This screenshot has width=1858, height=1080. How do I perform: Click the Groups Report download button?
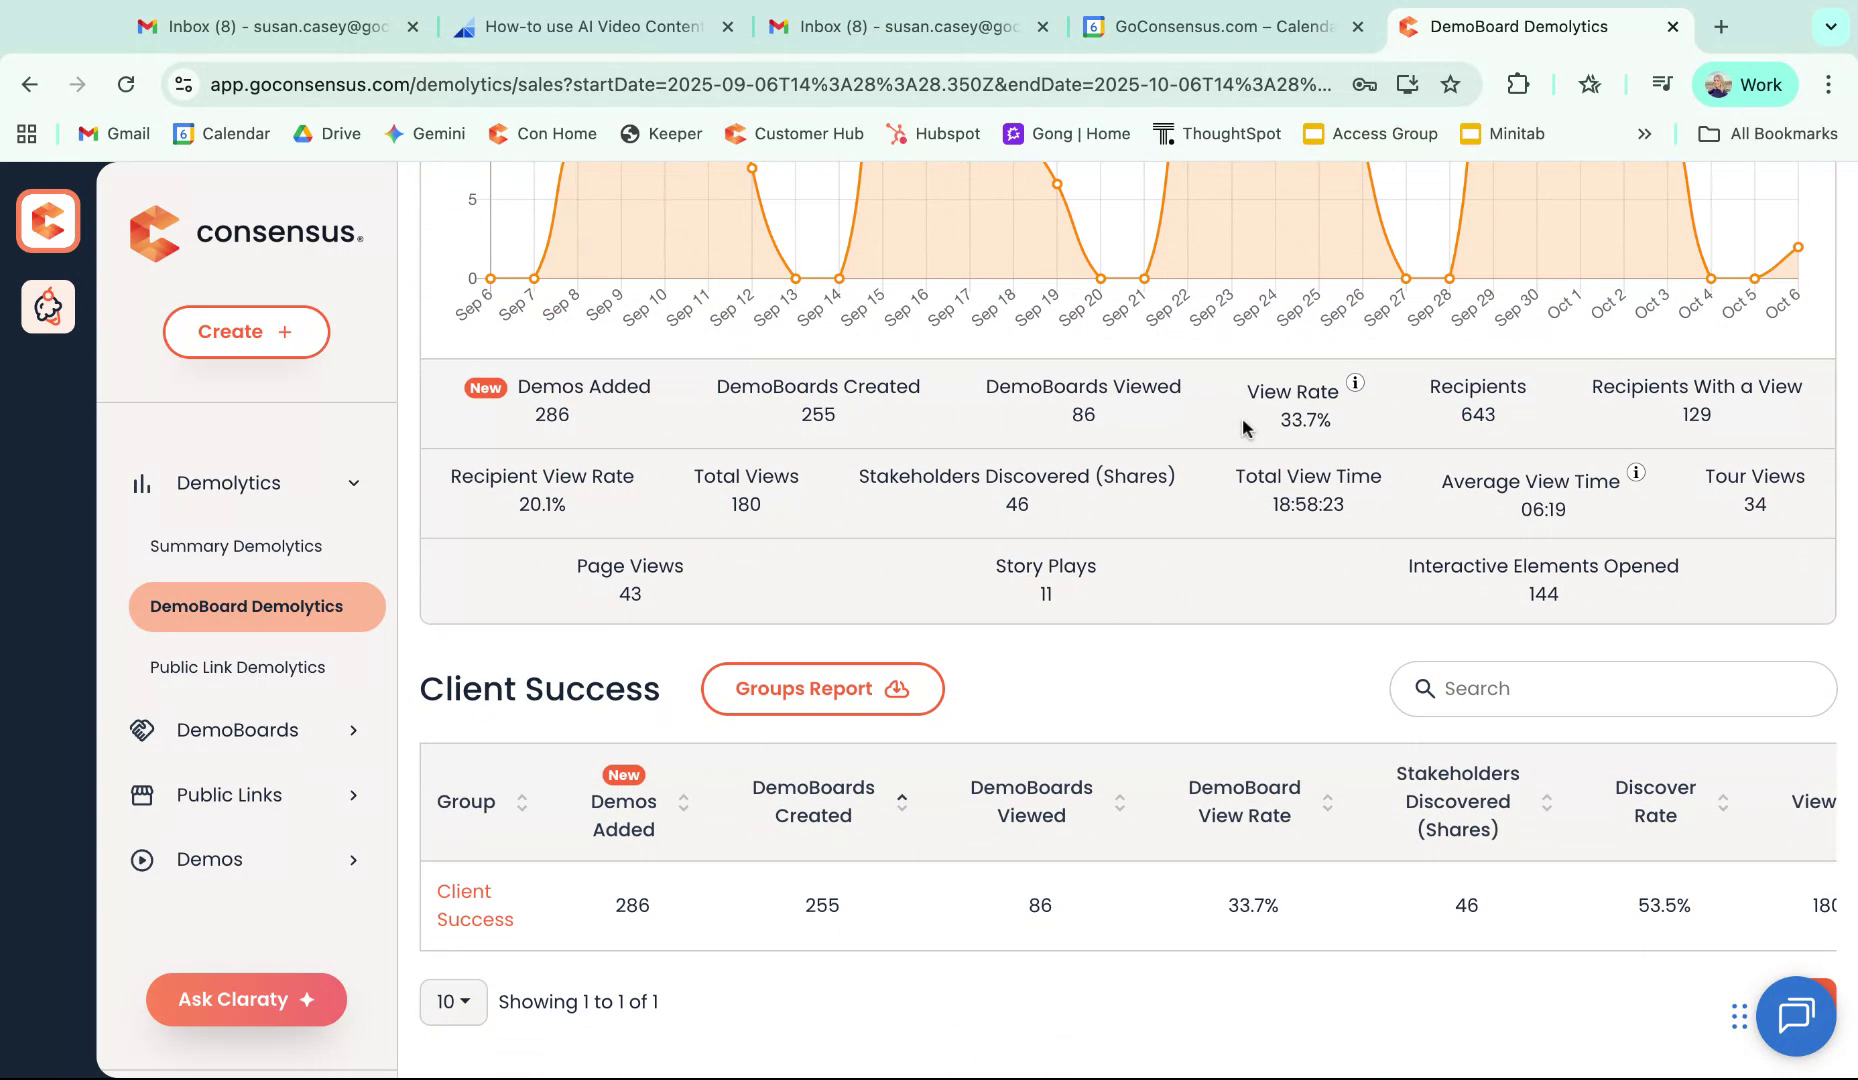coord(822,688)
